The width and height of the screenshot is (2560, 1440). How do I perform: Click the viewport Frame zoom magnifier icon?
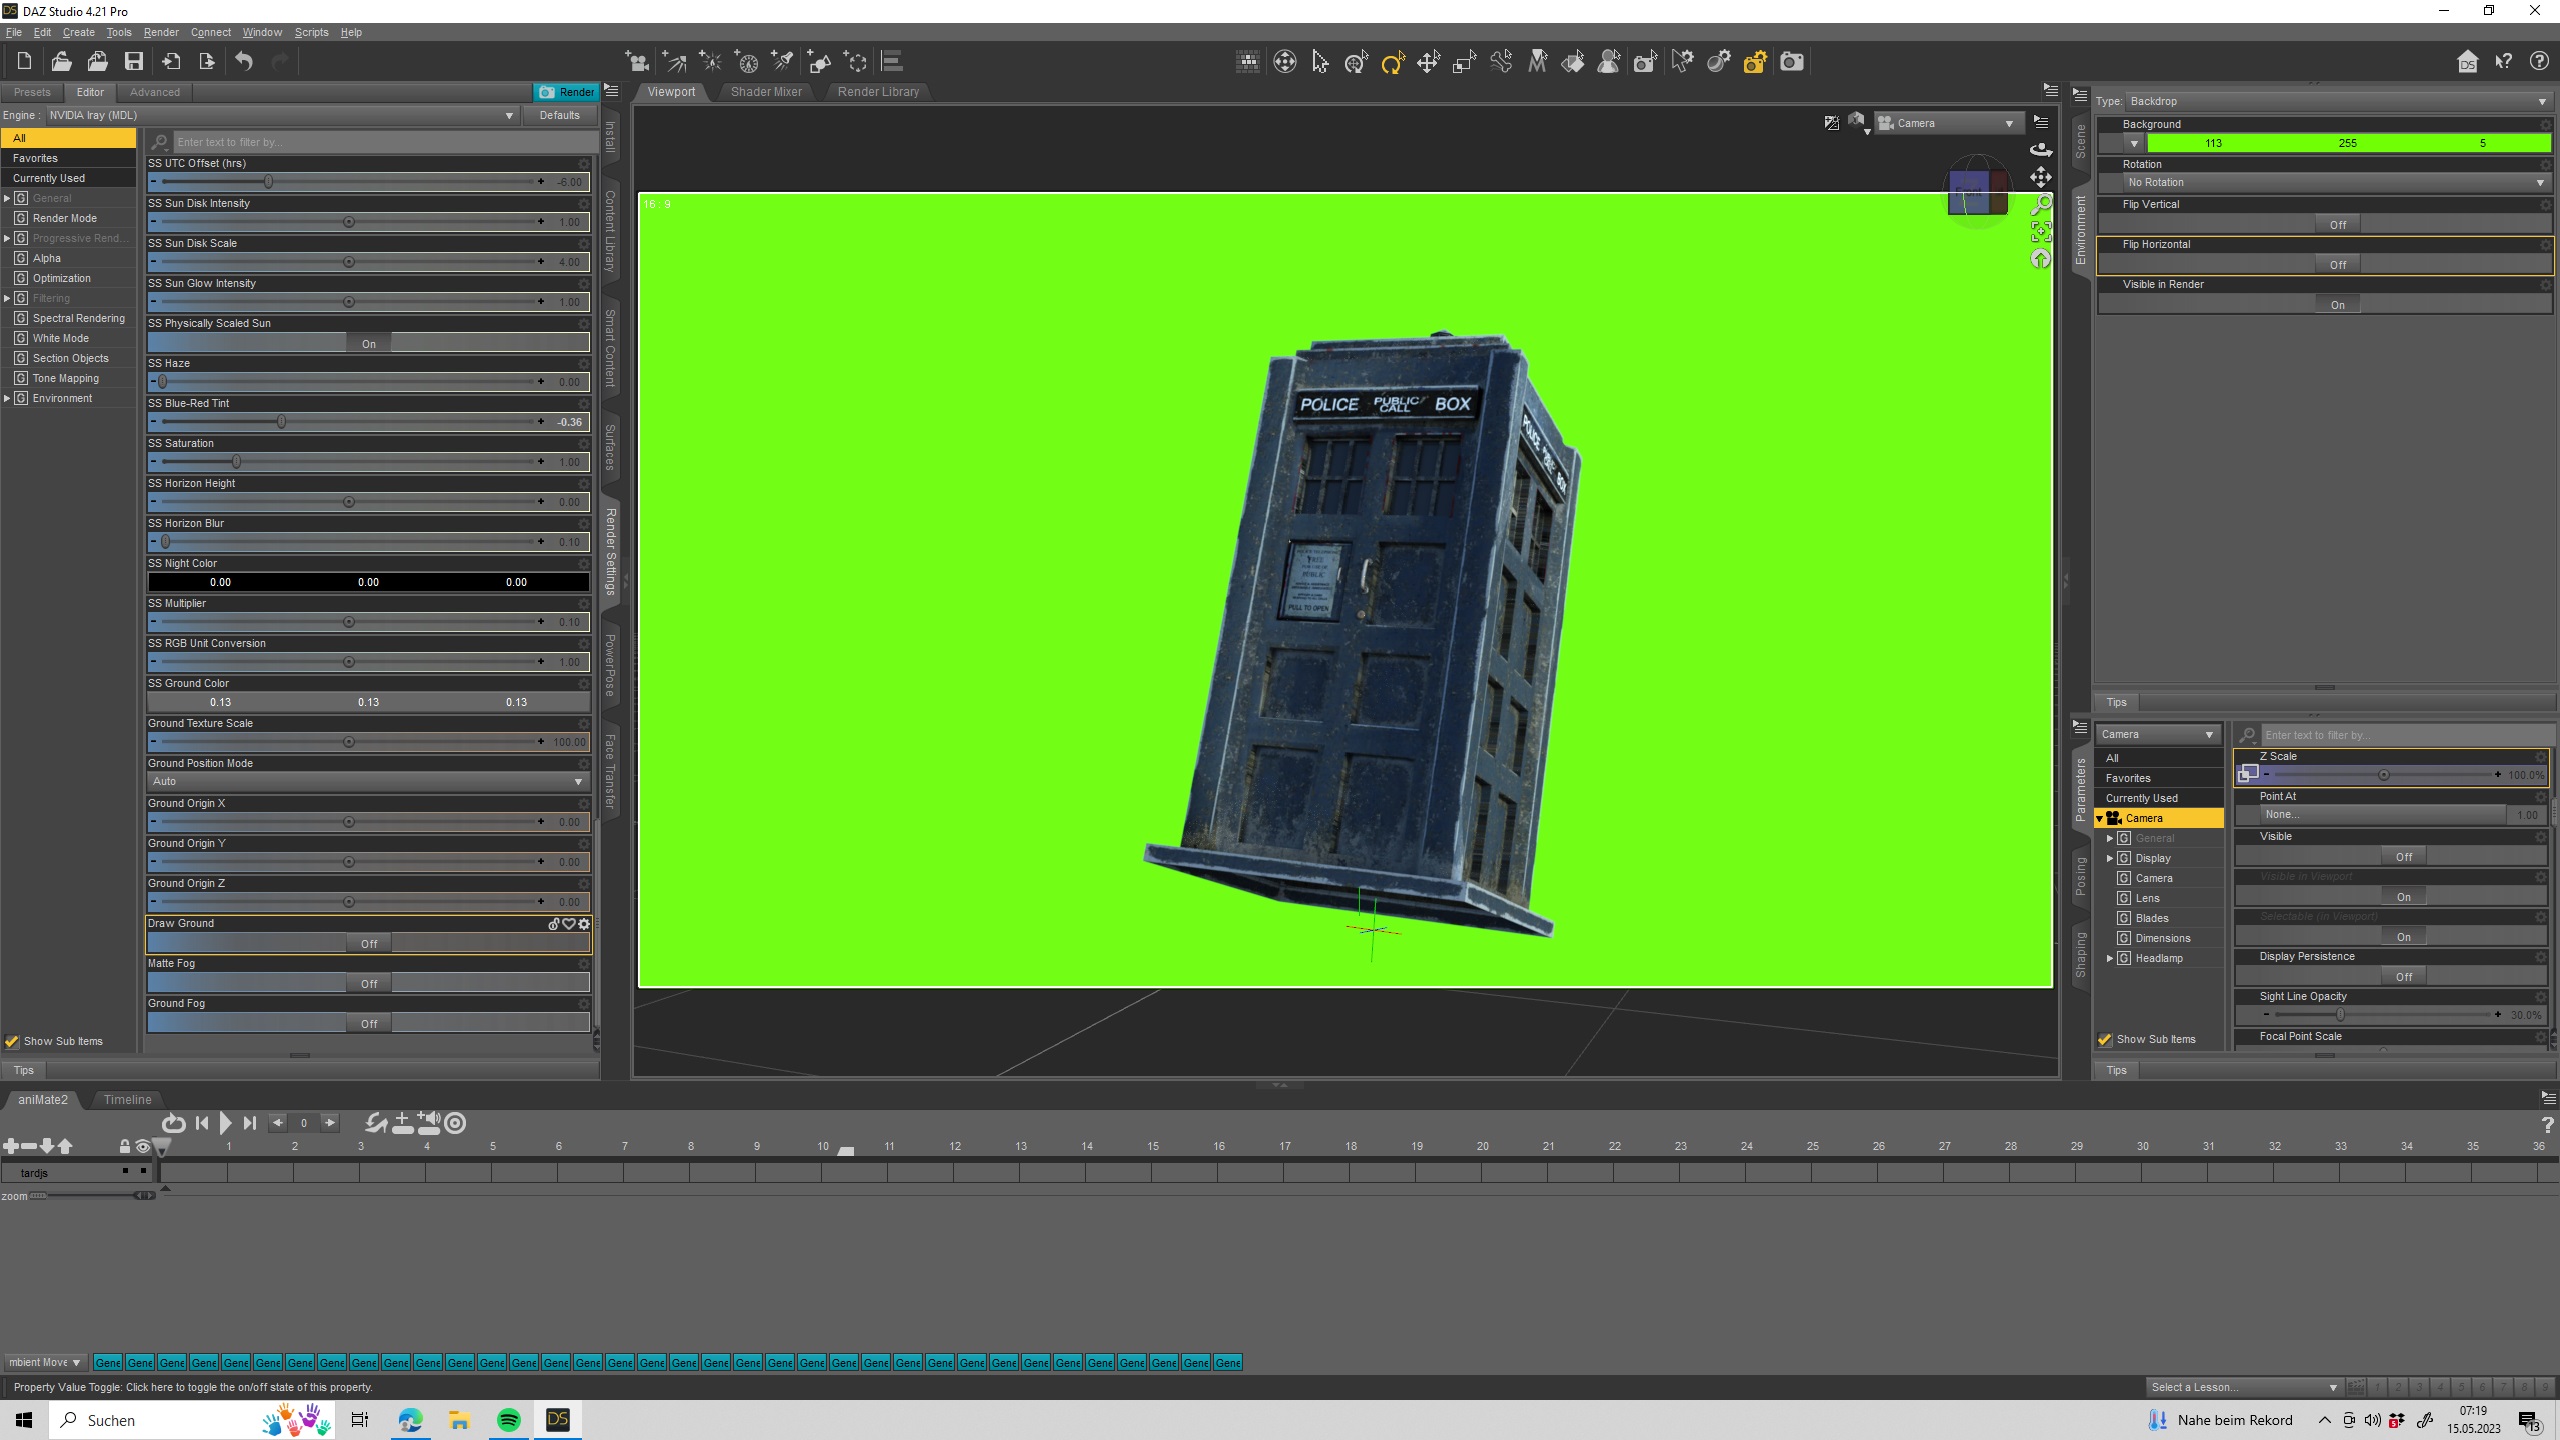[x=2041, y=205]
